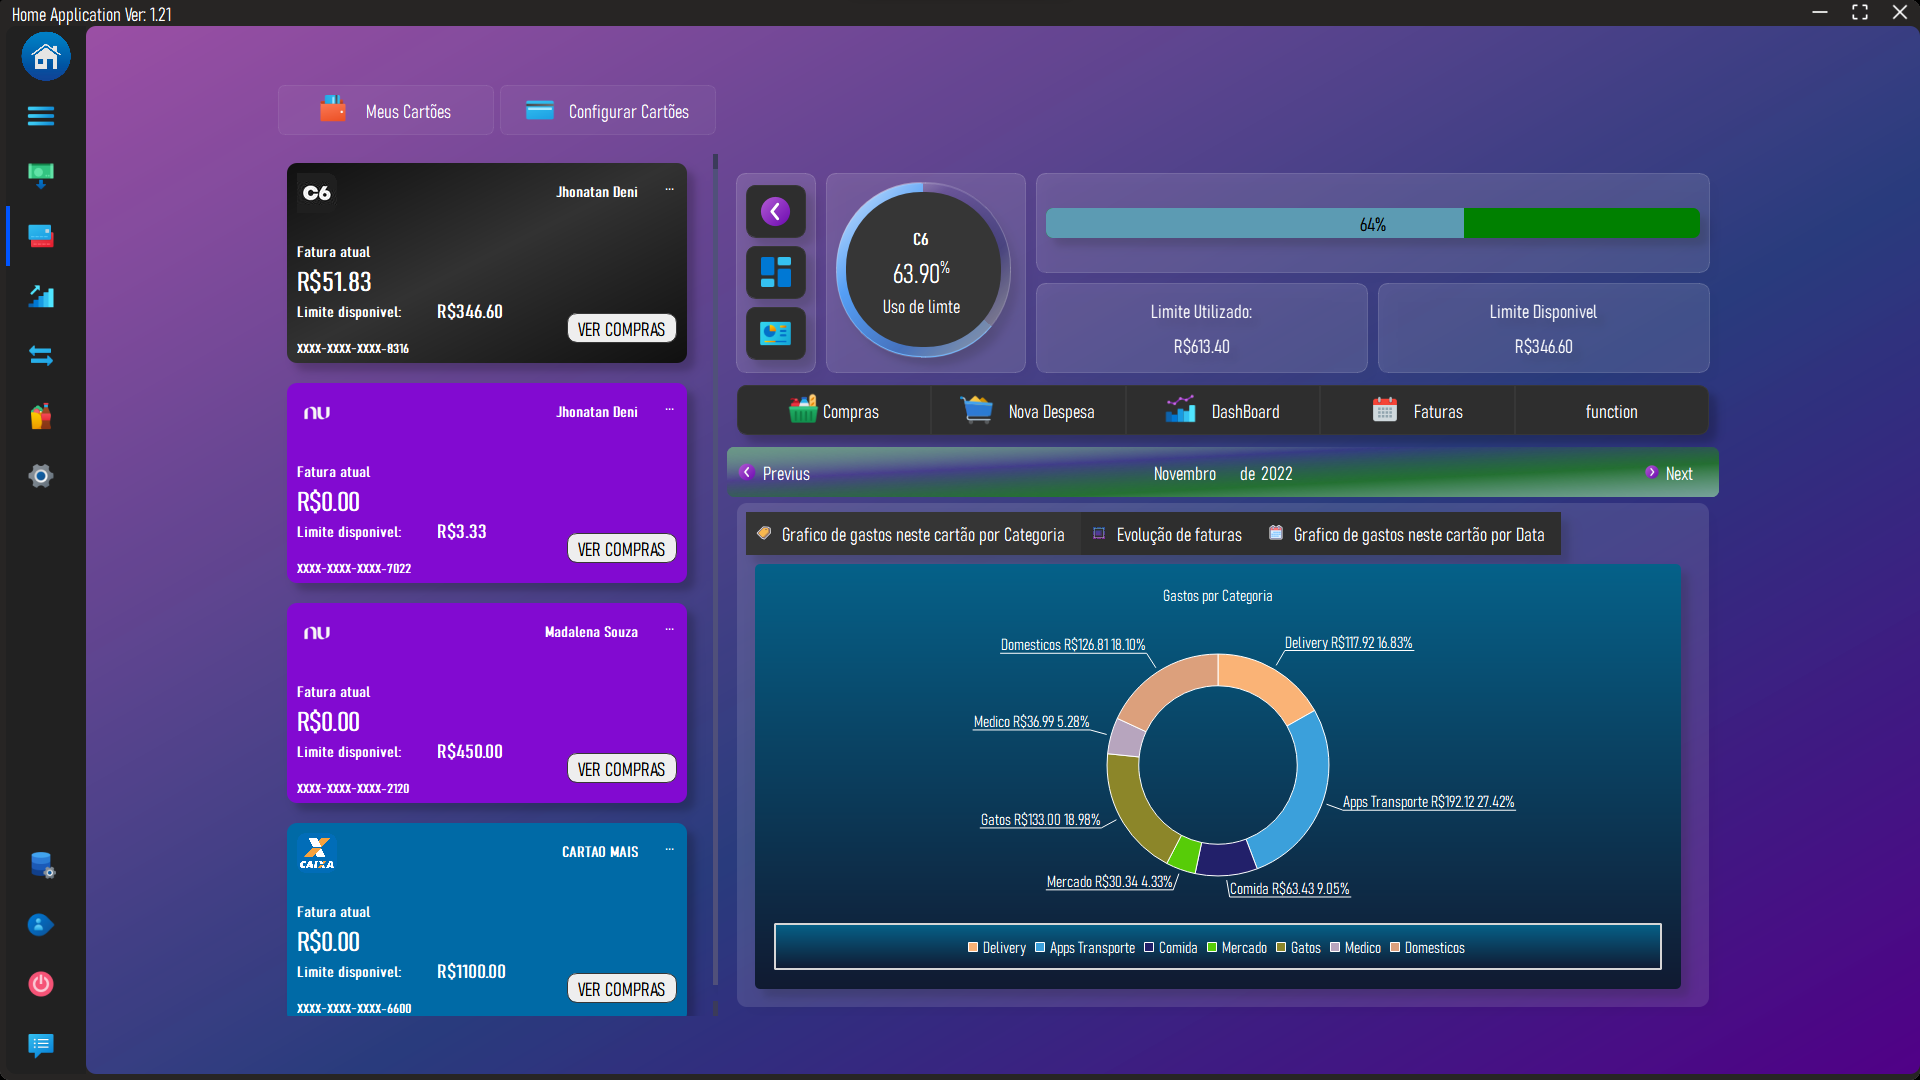Go to the Next month

click(1669, 473)
